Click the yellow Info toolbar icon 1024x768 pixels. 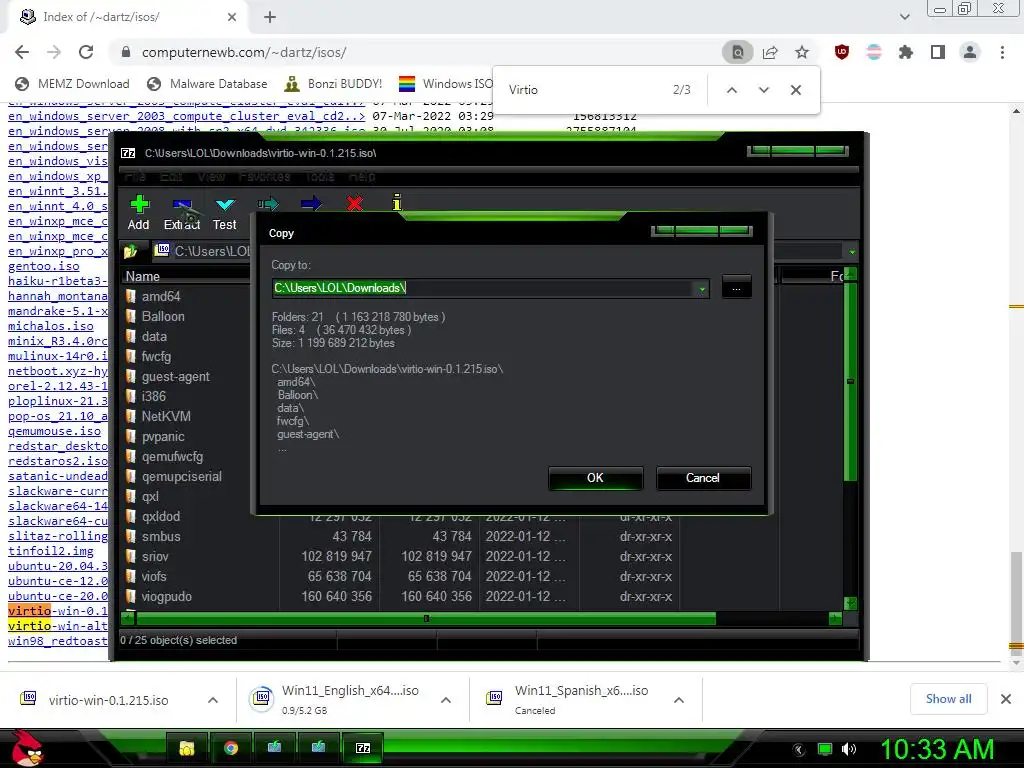point(396,202)
